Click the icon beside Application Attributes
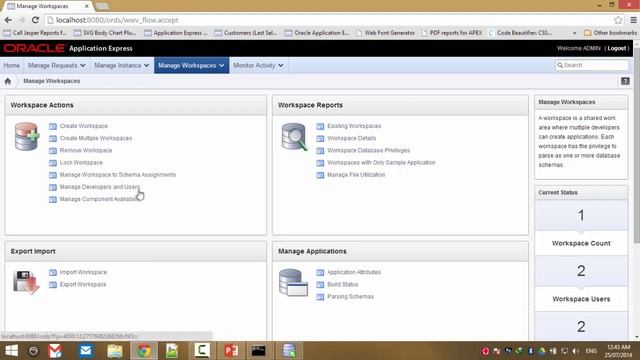 point(320,273)
